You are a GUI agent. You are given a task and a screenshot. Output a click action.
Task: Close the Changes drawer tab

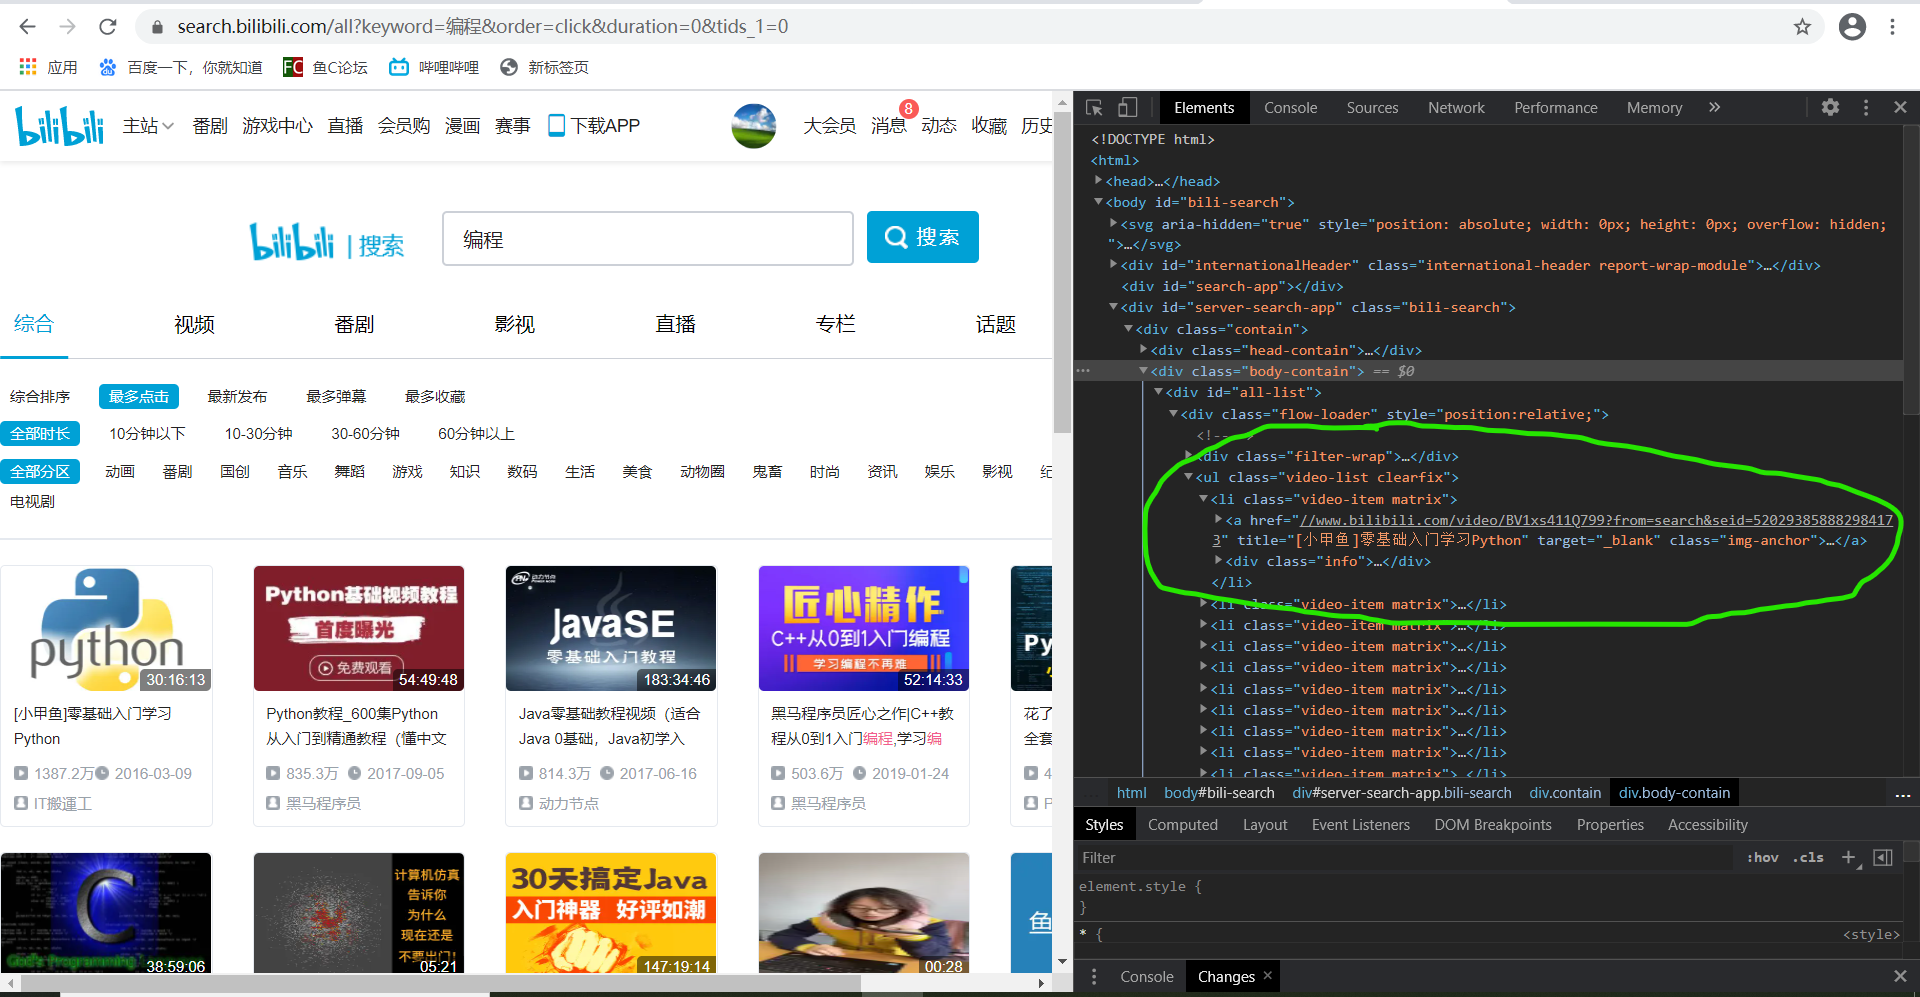tap(1267, 975)
